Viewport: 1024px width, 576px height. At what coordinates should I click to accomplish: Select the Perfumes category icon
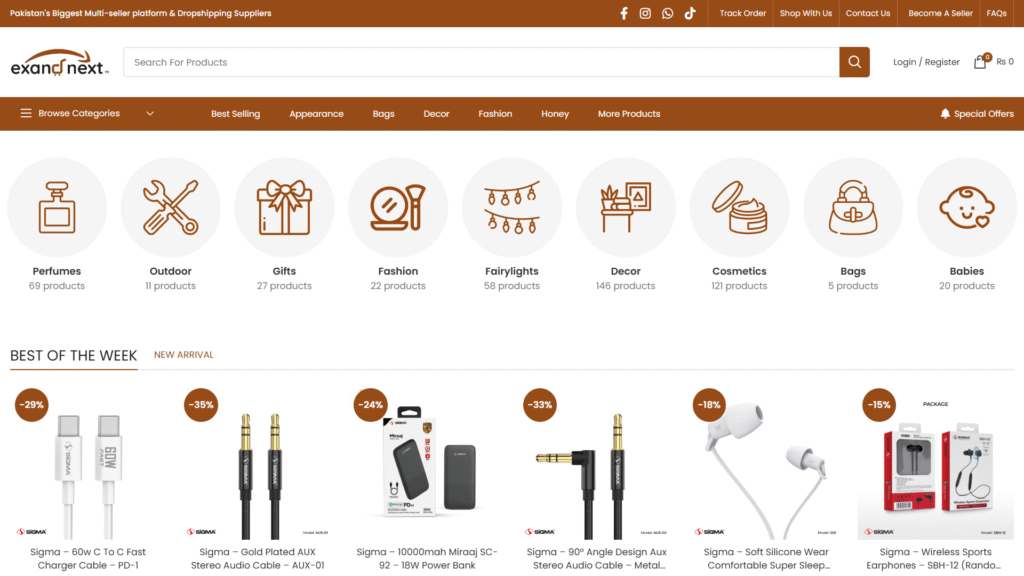(57, 208)
